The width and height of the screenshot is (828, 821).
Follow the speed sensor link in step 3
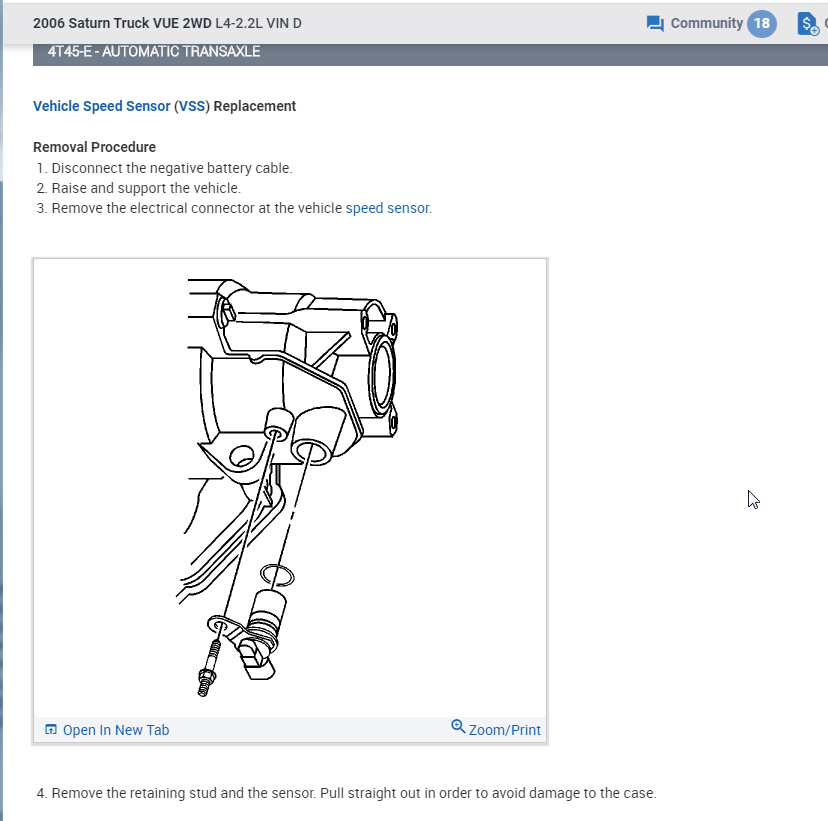[x=387, y=208]
